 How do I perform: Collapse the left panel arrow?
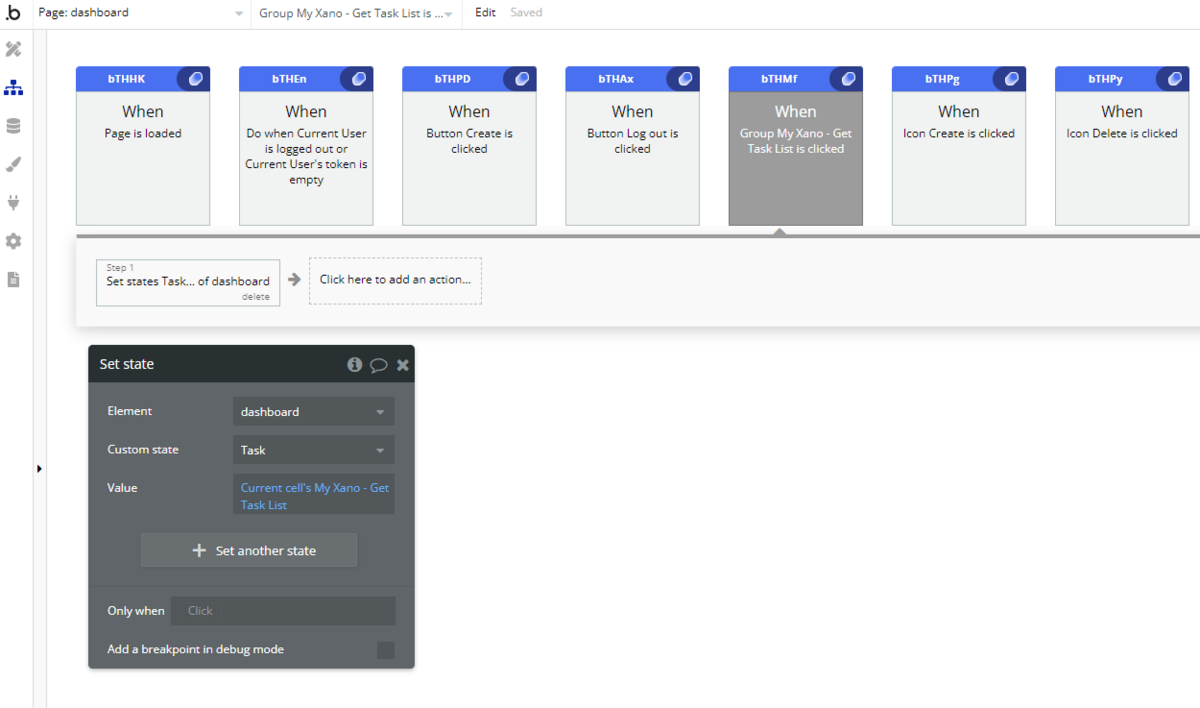[x=39, y=468]
